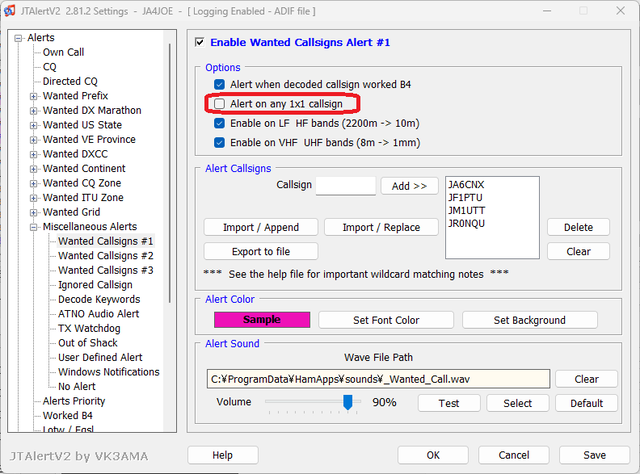The height and width of the screenshot is (474, 640).
Task: Expand the Wanted DX Marathon node
Action: click(x=33, y=111)
